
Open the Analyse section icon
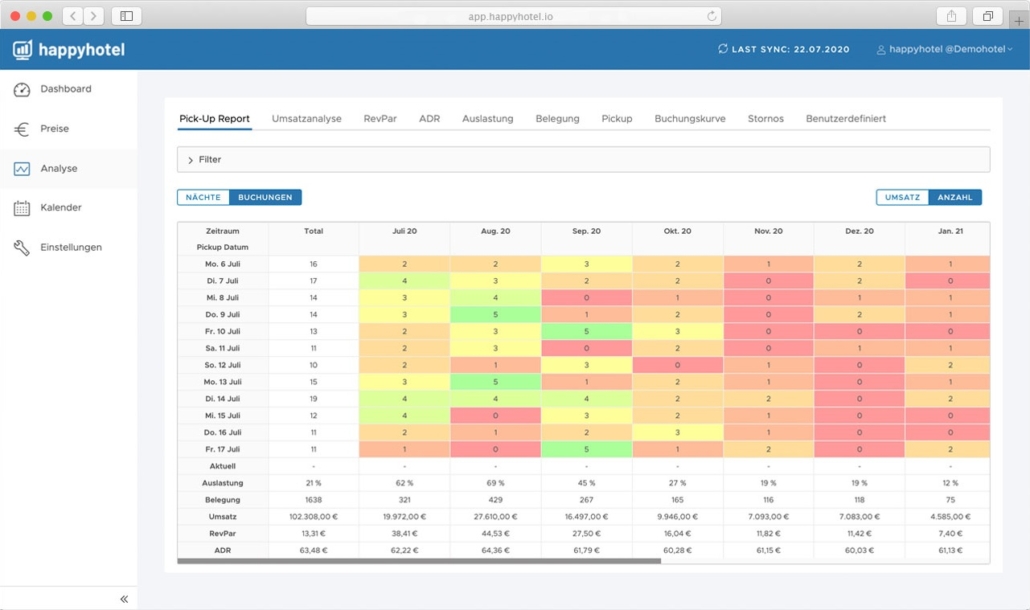point(21,167)
